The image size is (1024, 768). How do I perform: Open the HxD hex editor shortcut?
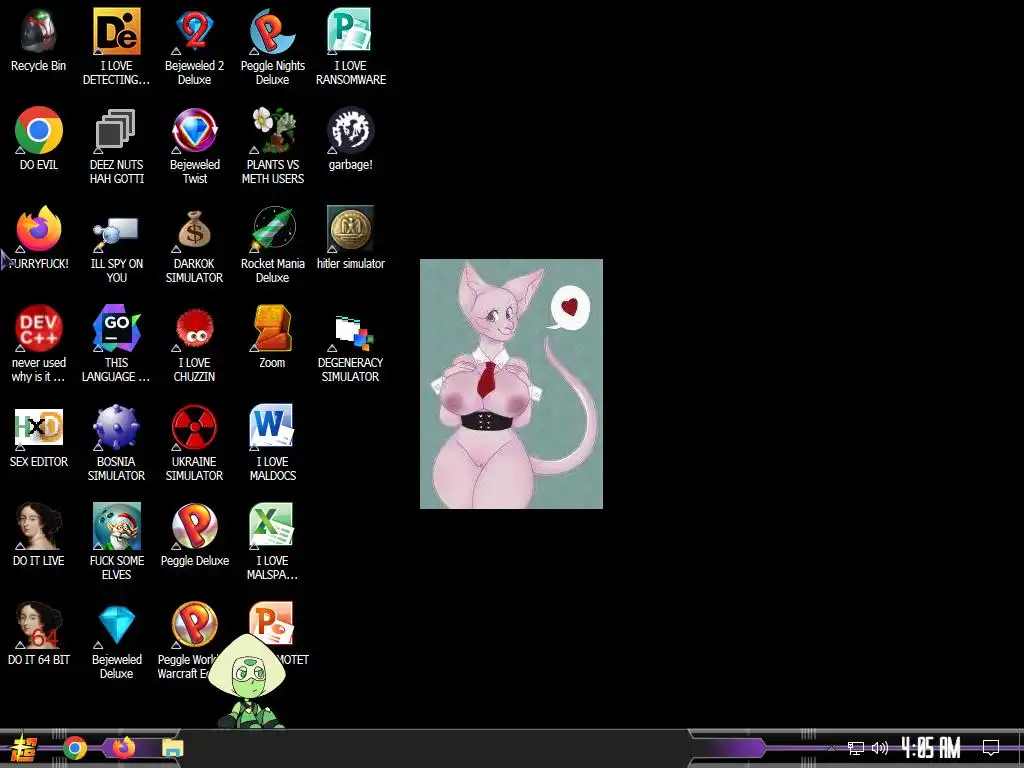(39, 427)
